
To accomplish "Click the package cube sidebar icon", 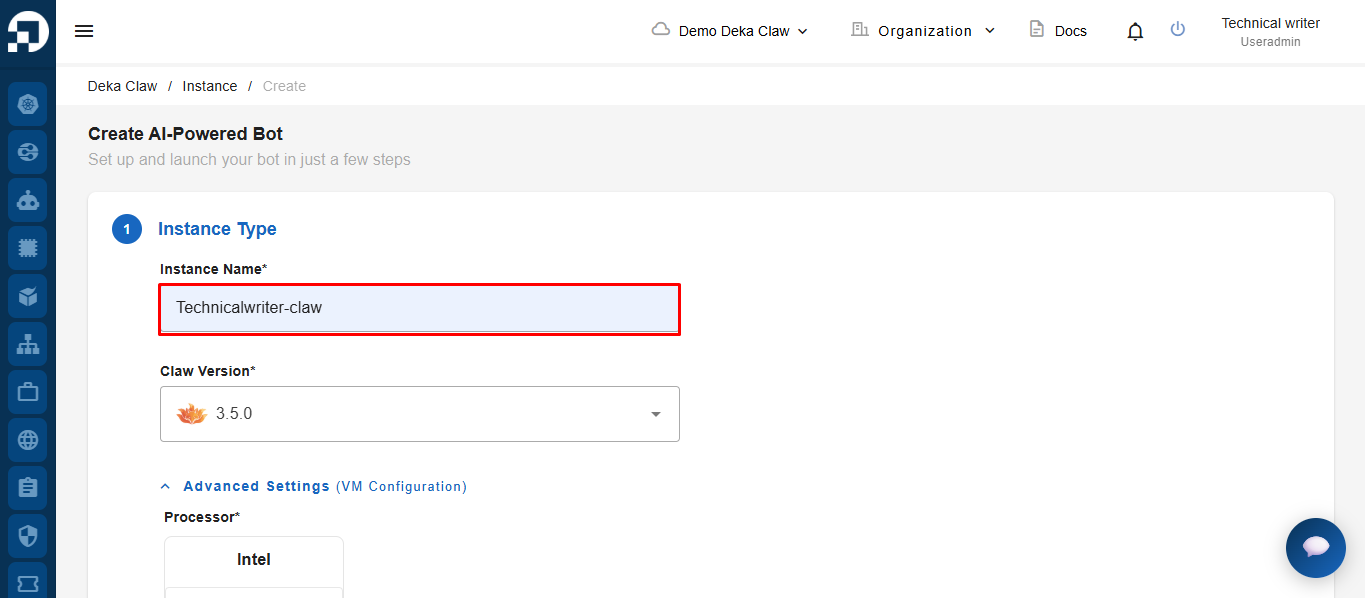I will tap(28, 296).
